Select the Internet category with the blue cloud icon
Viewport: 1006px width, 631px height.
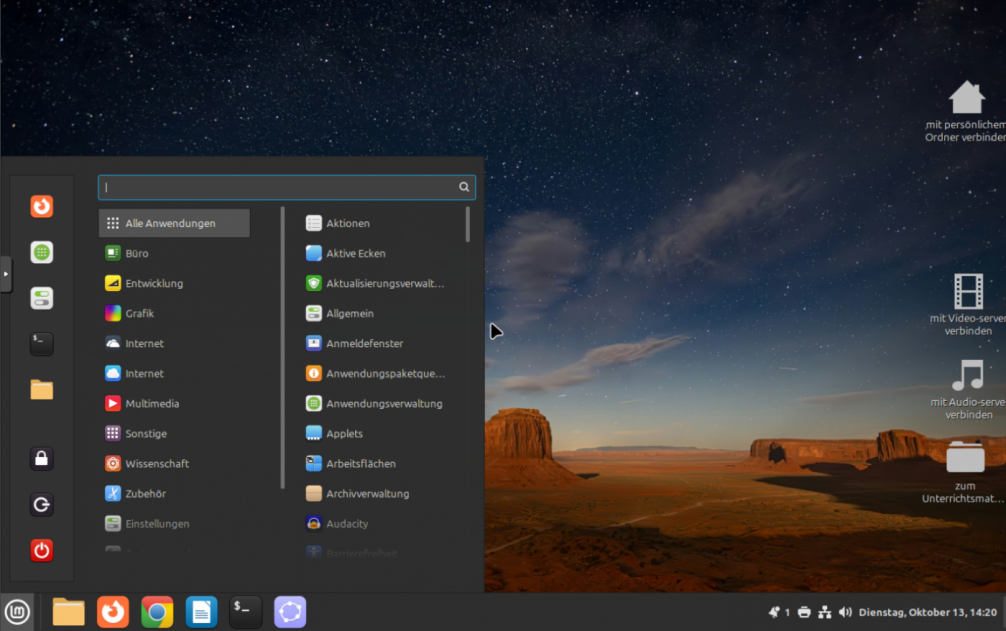[x=175, y=373]
